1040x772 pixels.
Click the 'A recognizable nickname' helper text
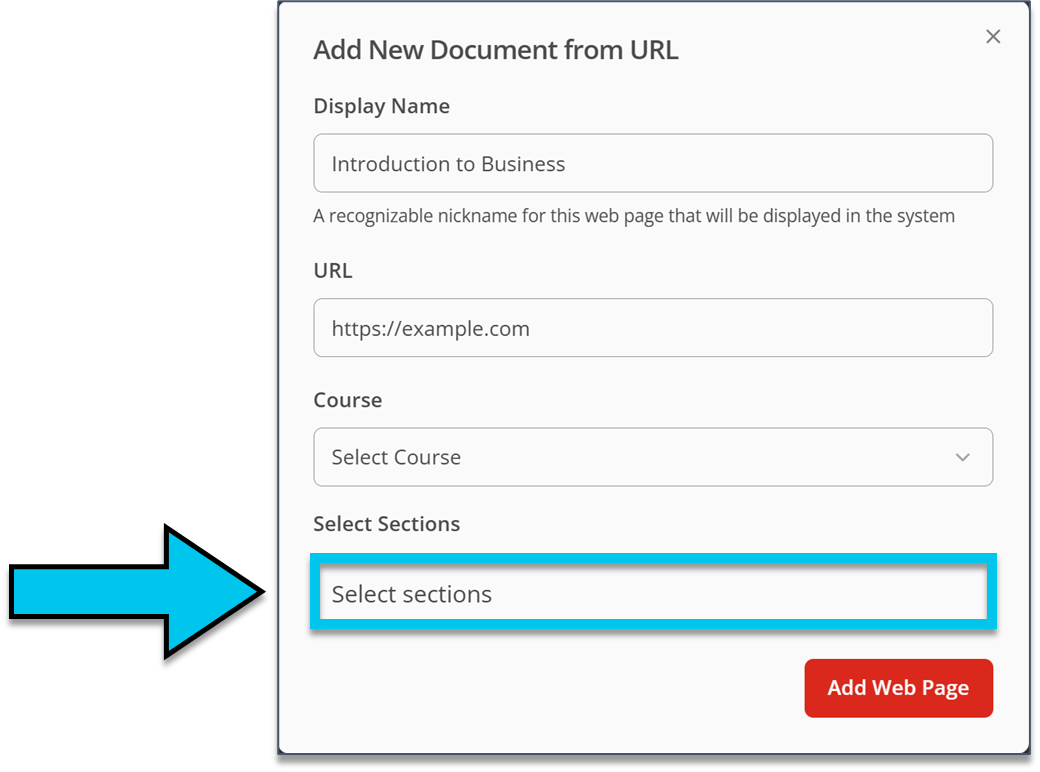(x=634, y=216)
